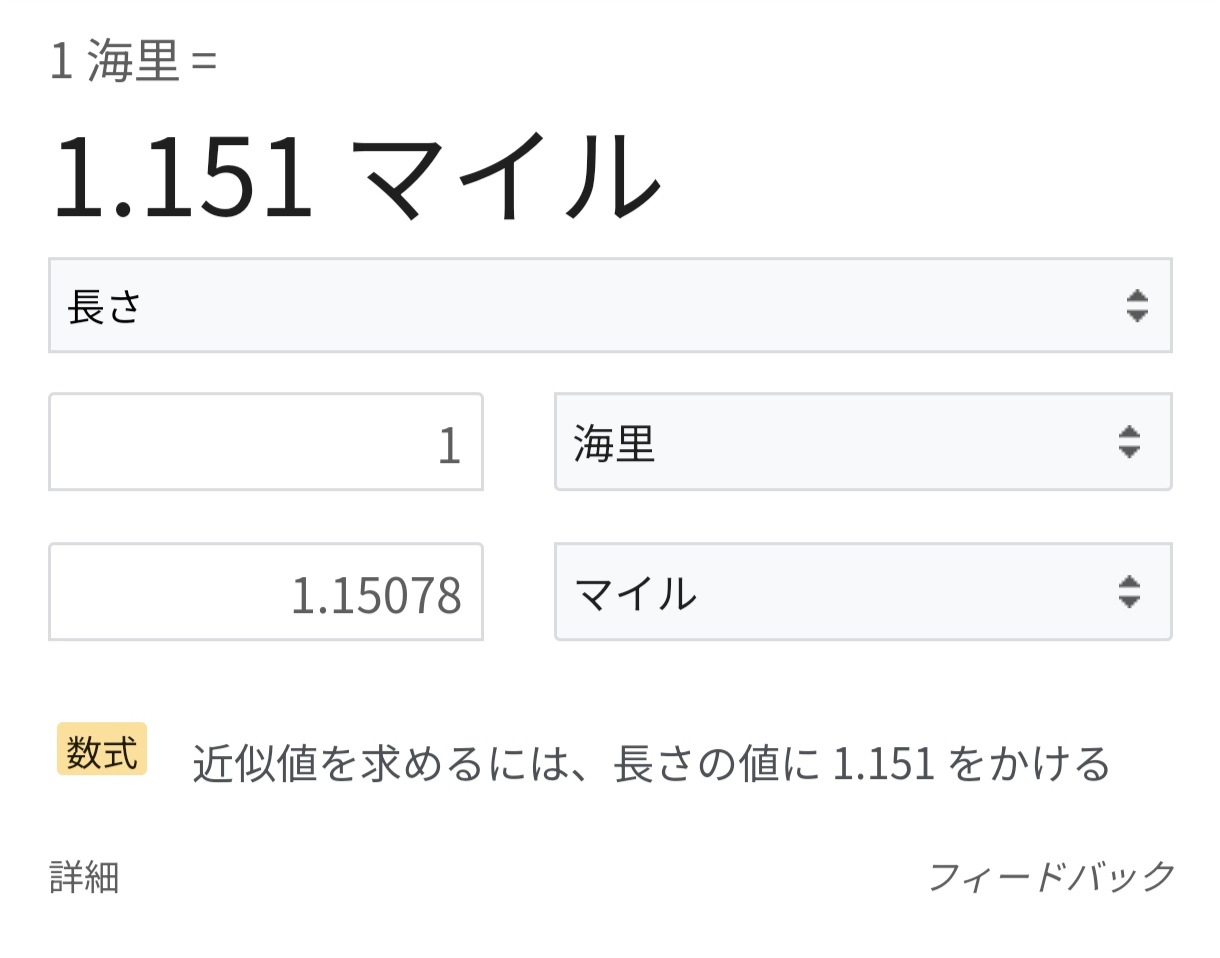Open the マイル target unit dropdown
1220x958 pixels.
pos(862,592)
